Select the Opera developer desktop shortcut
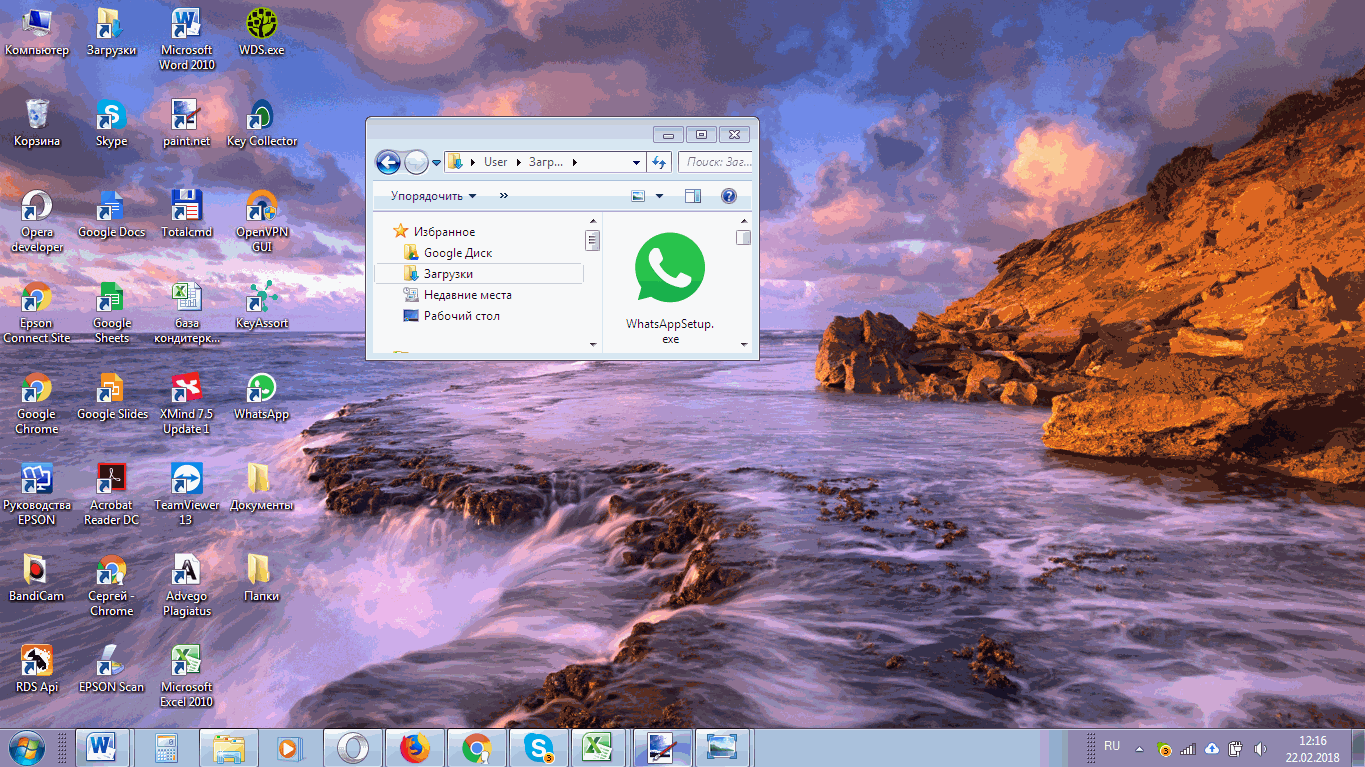The height and width of the screenshot is (767, 1365). [37, 221]
